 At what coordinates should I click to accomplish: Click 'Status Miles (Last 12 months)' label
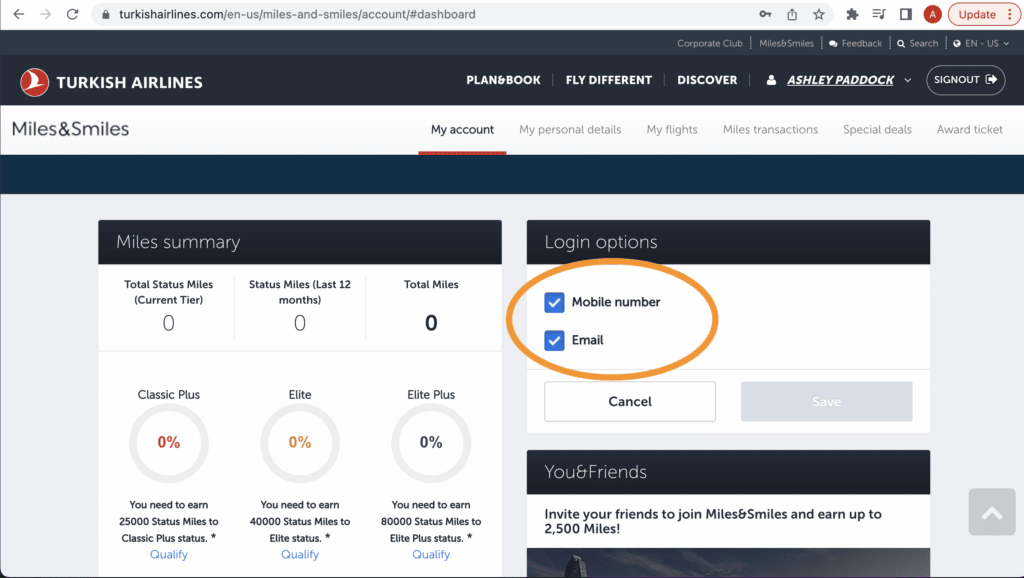[x=300, y=292]
